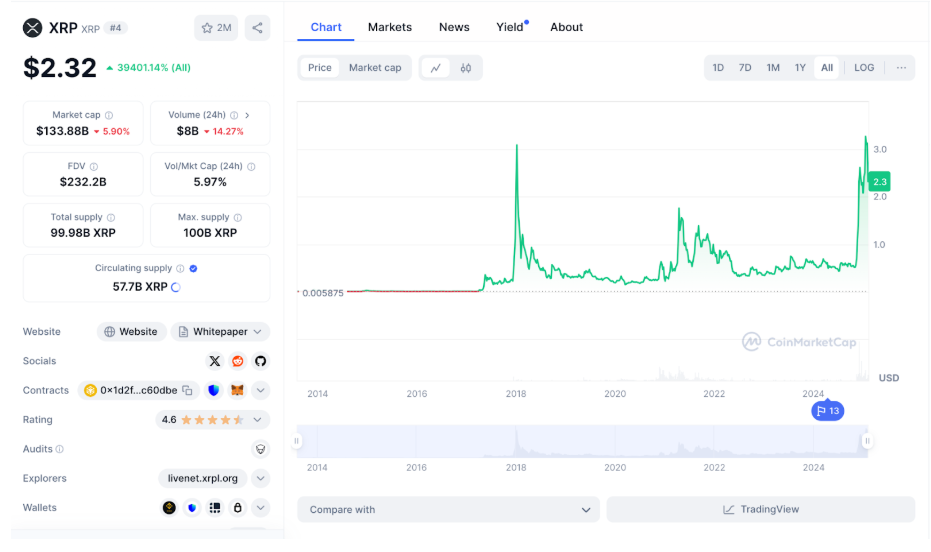Open the livenet.xrpl.org explorer link

[203, 479]
